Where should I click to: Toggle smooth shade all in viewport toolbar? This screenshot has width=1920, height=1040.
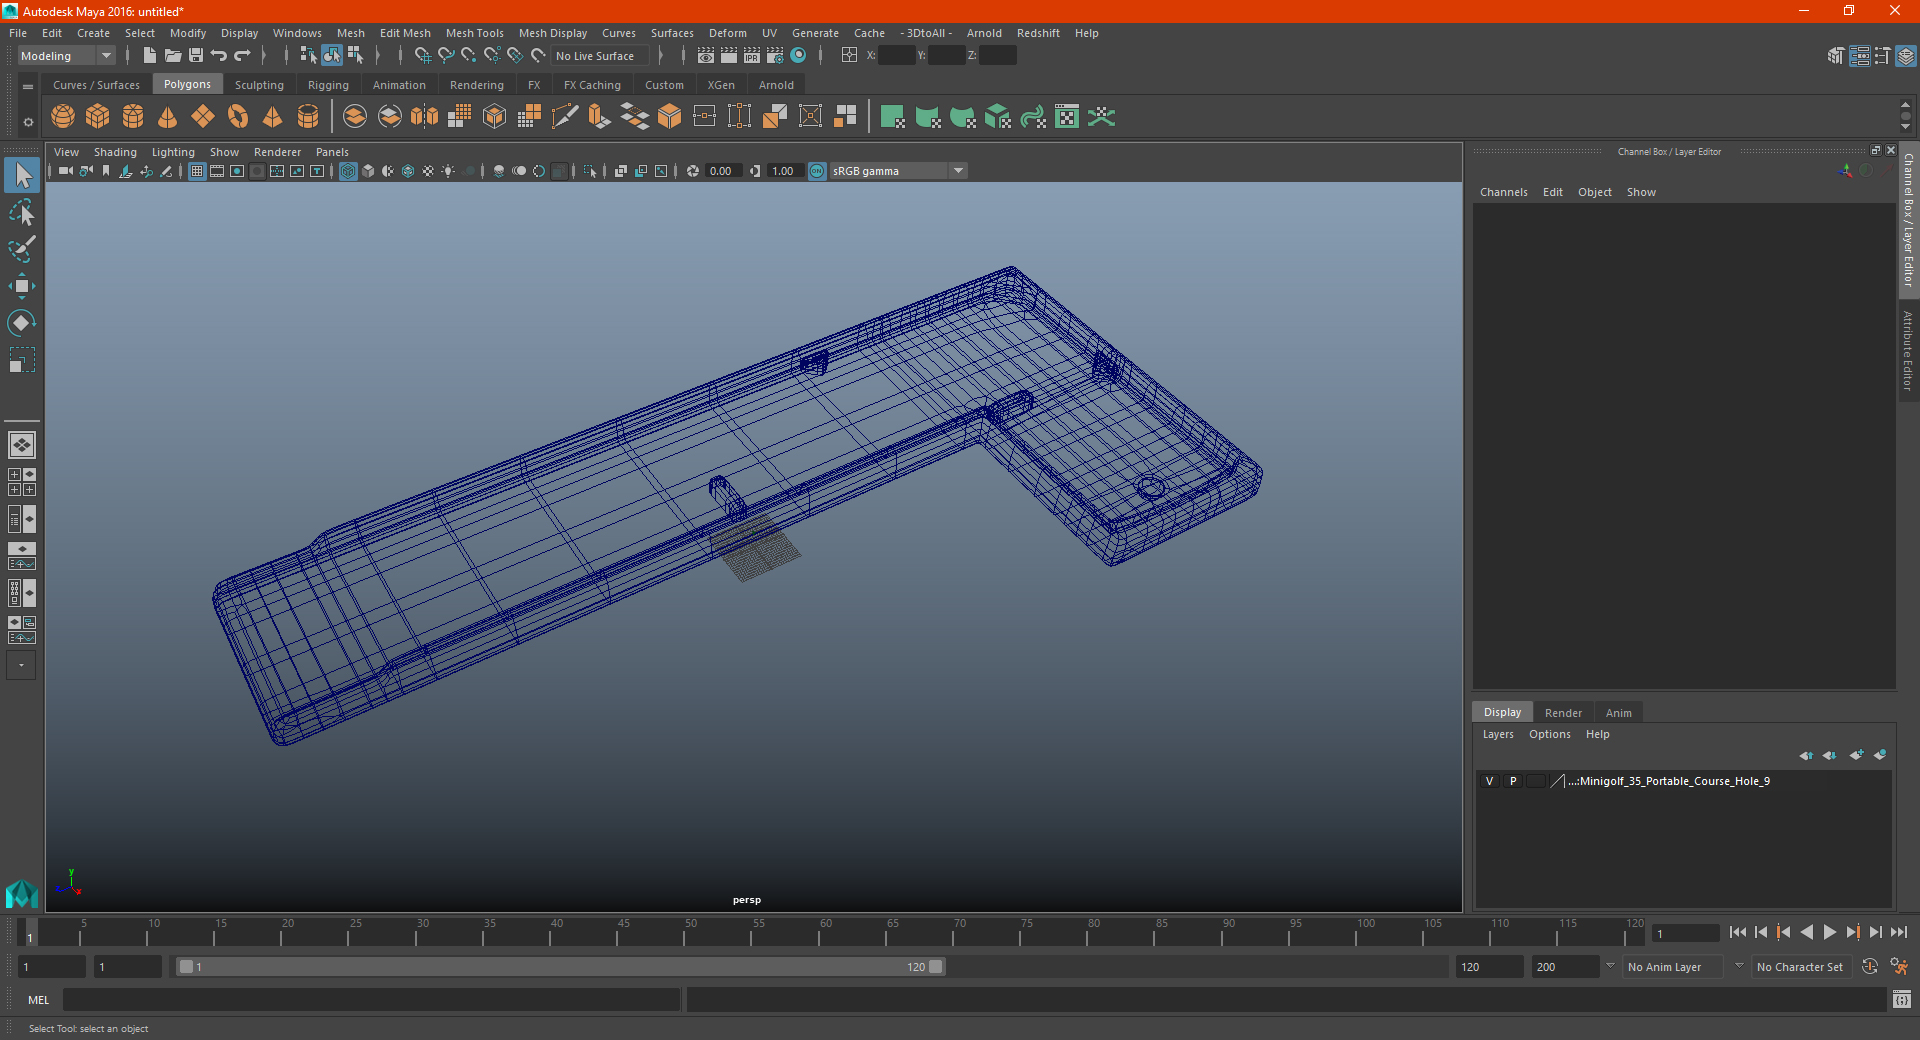[x=368, y=171]
